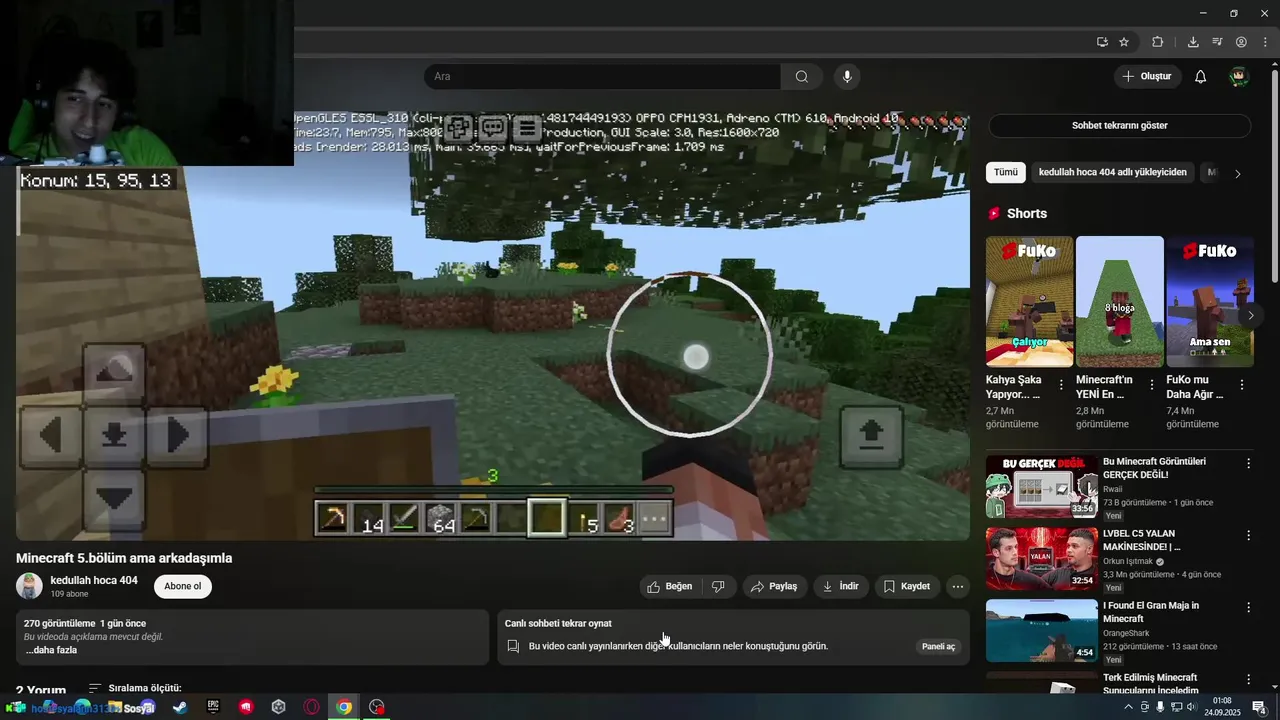Show hidden tray icons chevron

pos(1129,707)
